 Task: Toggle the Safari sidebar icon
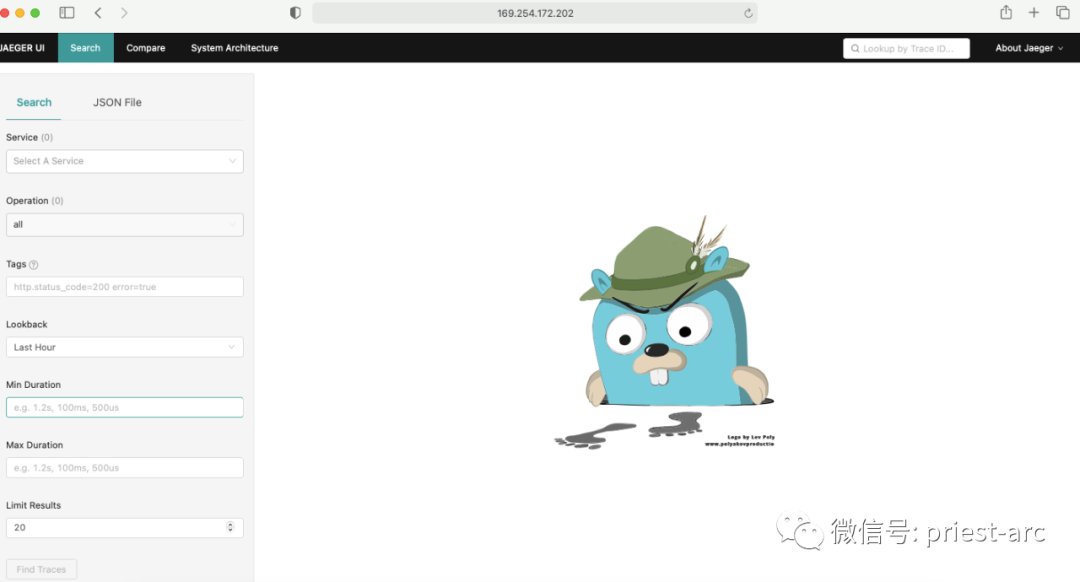pos(67,12)
